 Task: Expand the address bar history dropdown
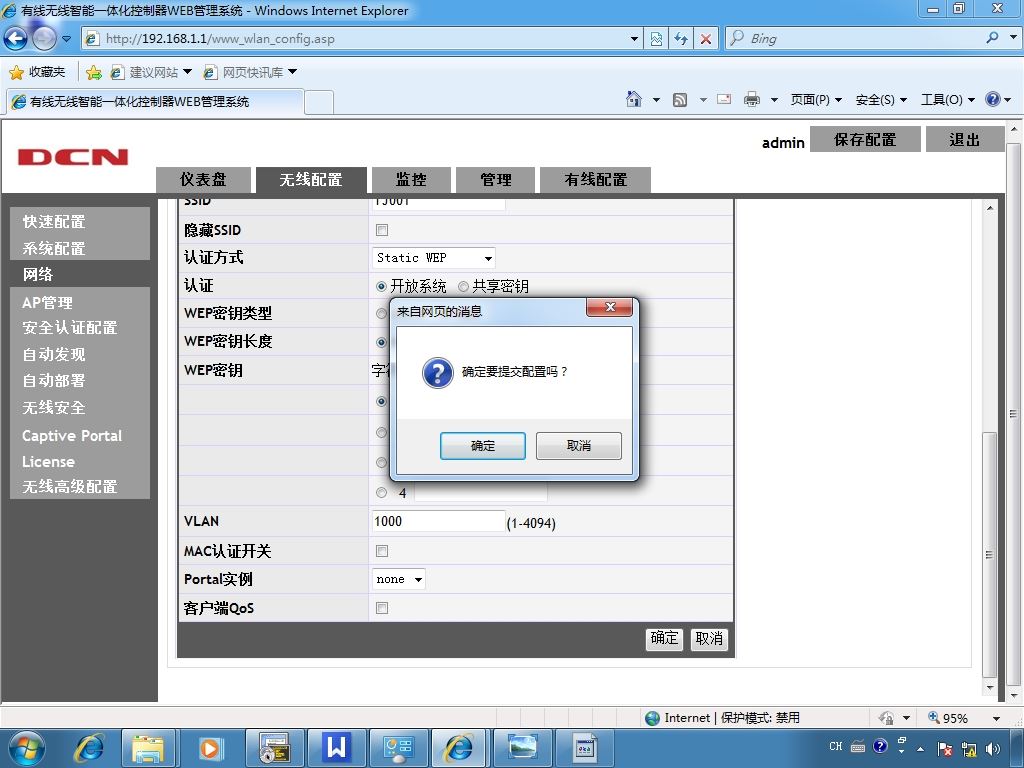(633, 39)
